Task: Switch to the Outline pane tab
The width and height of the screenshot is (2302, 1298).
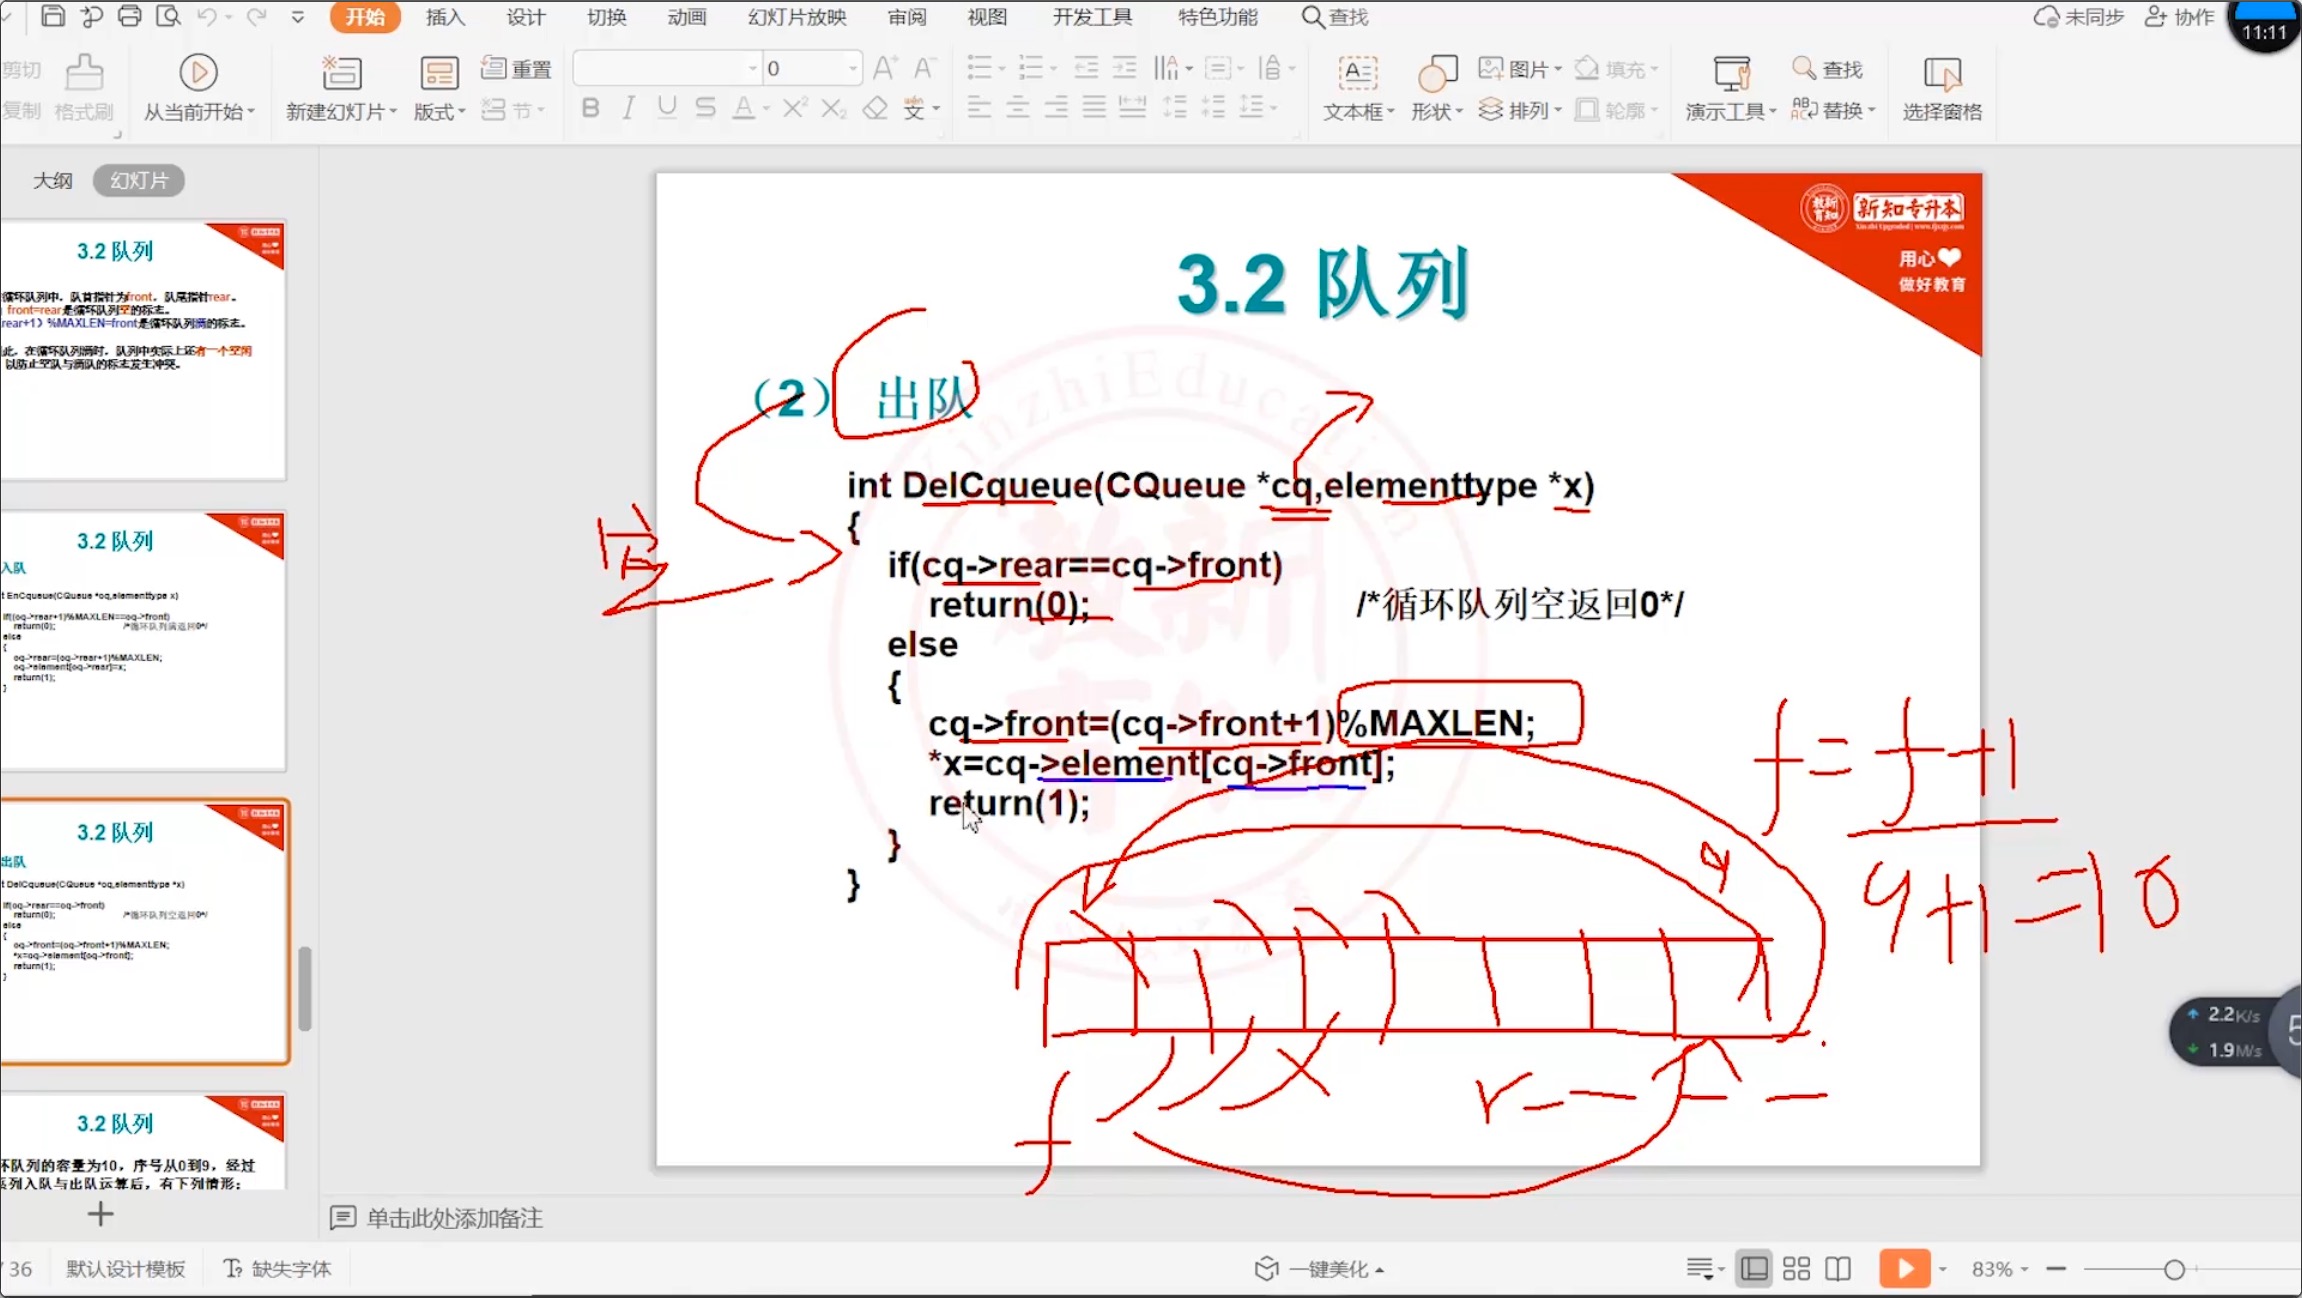Action: (x=53, y=180)
